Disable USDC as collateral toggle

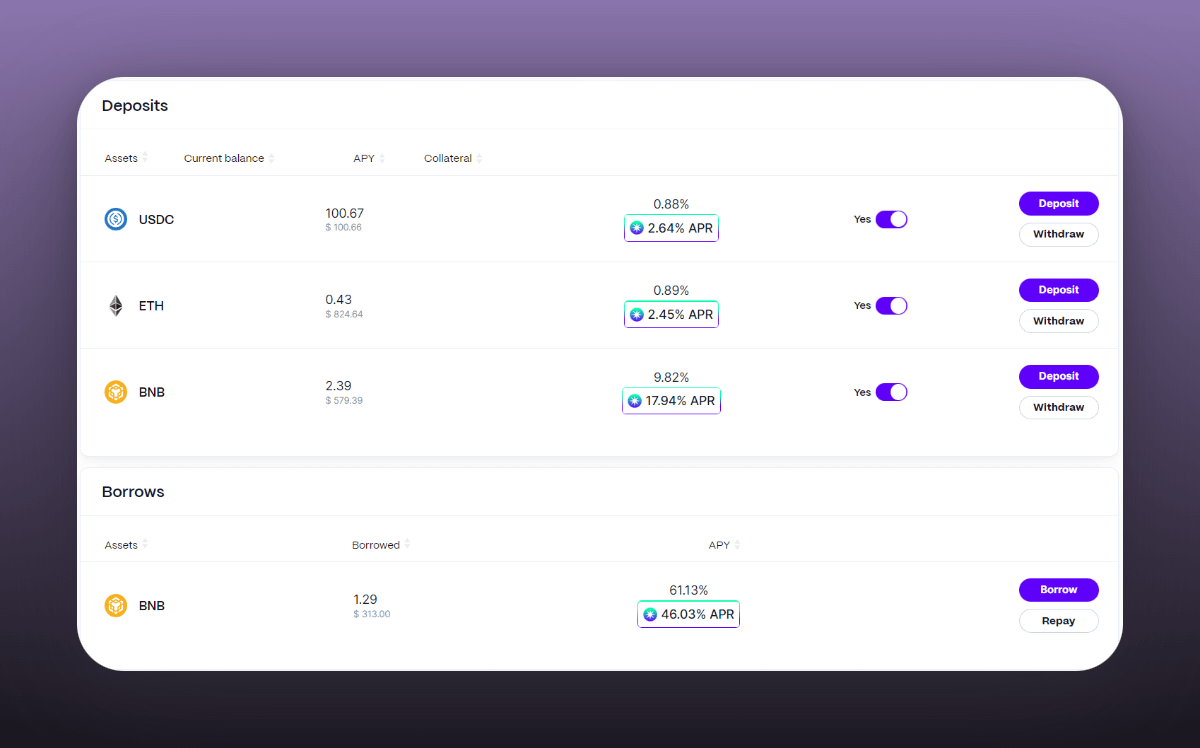pos(891,219)
